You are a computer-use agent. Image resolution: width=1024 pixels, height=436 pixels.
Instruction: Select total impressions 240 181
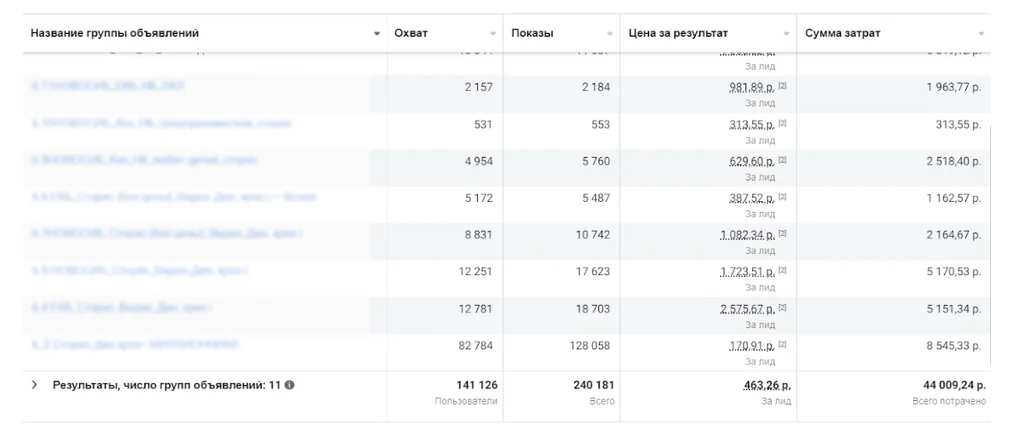point(594,385)
